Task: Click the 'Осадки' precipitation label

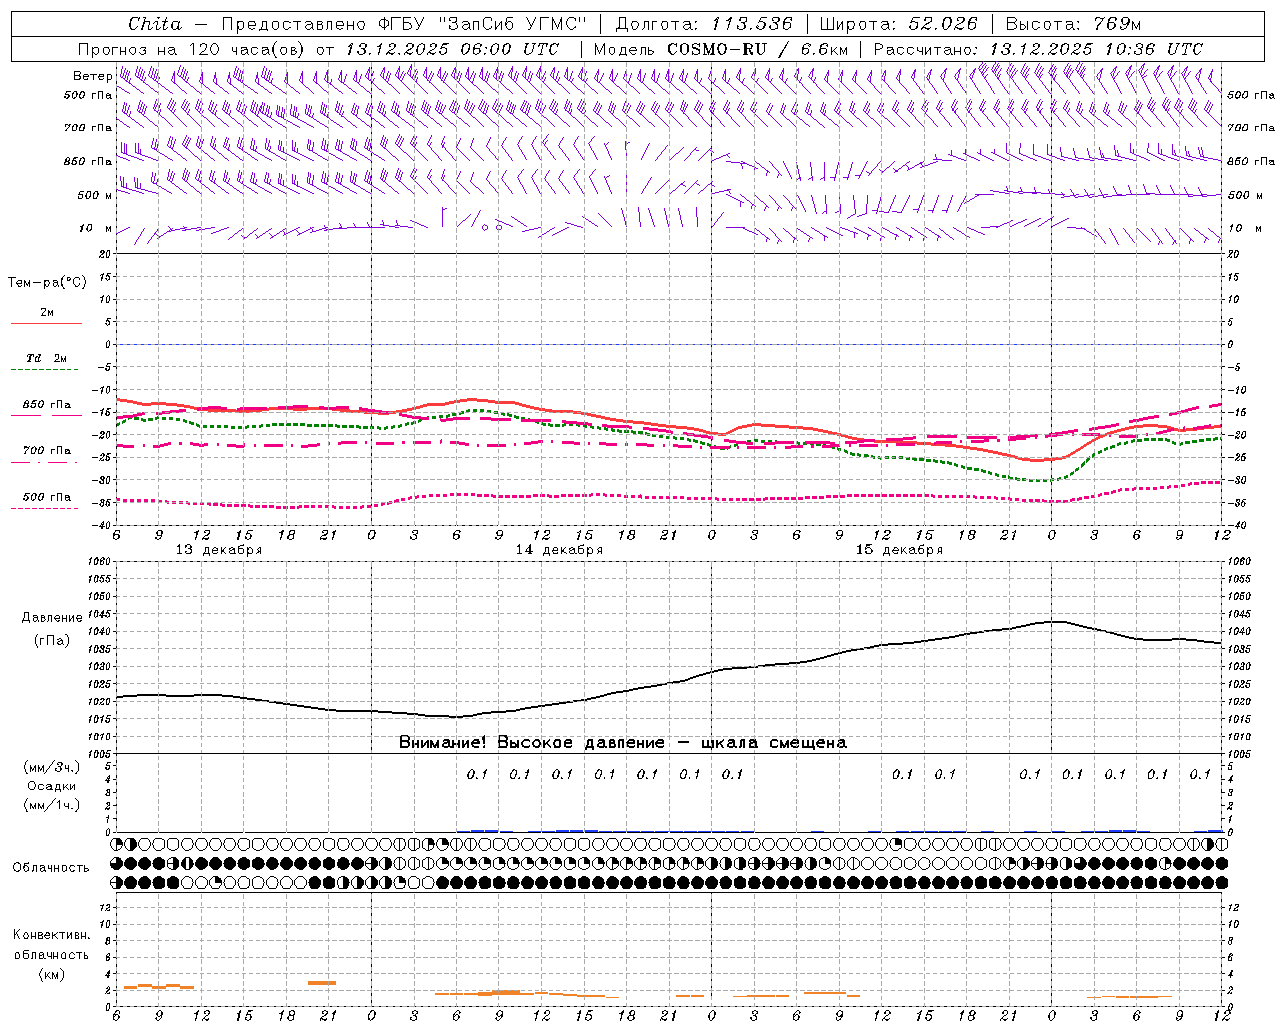Action: (x=52, y=786)
